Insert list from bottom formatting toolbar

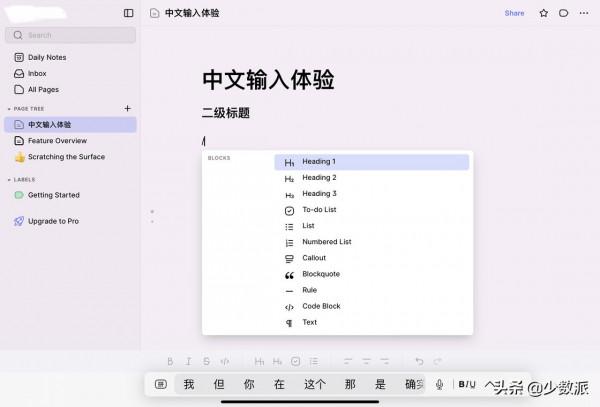click(x=314, y=361)
